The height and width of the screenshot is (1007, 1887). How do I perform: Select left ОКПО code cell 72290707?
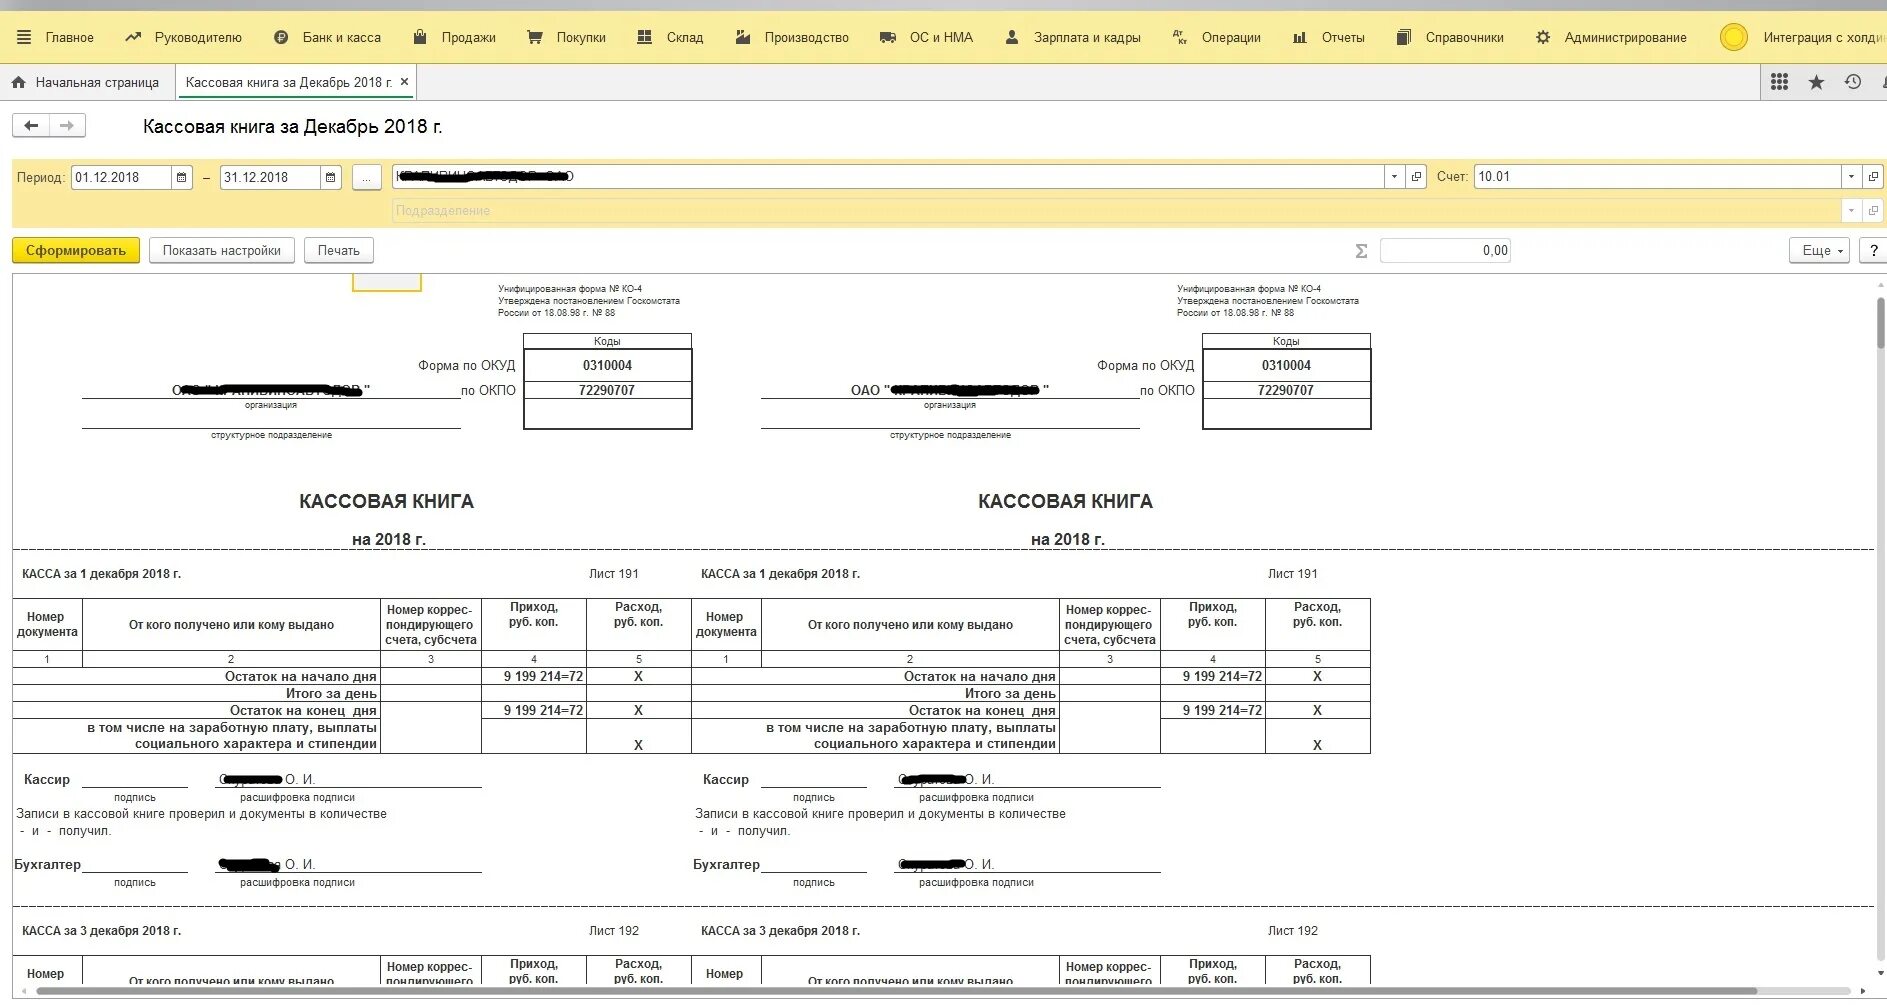click(x=608, y=390)
